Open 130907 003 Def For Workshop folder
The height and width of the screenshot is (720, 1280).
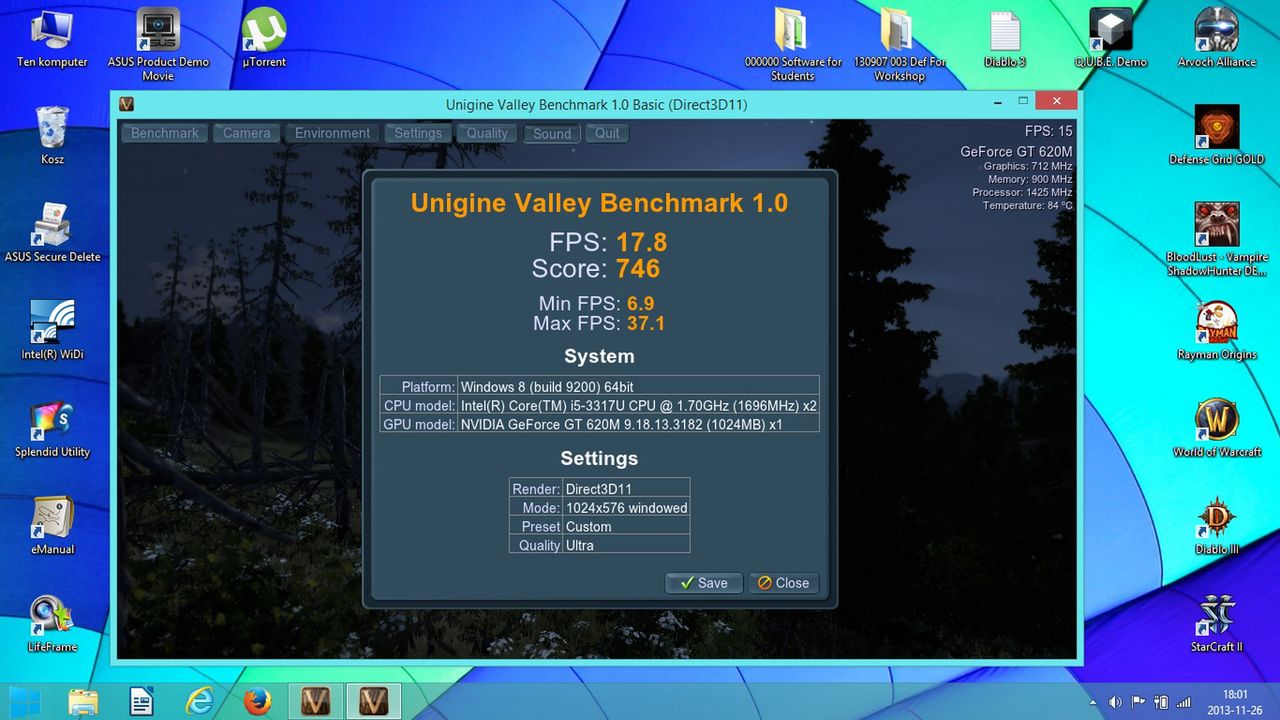tap(899, 44)
